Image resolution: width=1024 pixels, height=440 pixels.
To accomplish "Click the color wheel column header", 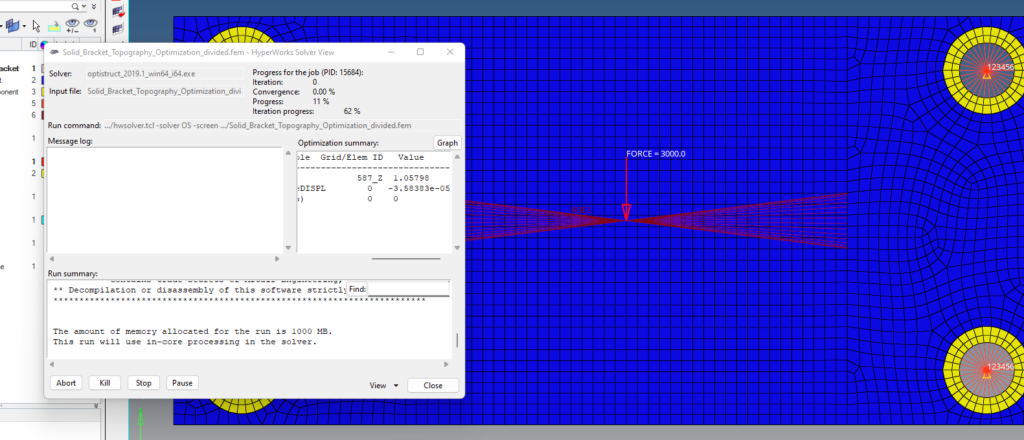I will click(44, 44).
